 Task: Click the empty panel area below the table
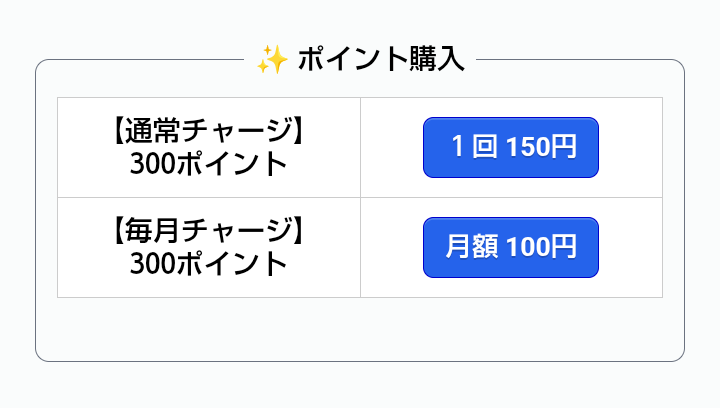tap(360, 328)
